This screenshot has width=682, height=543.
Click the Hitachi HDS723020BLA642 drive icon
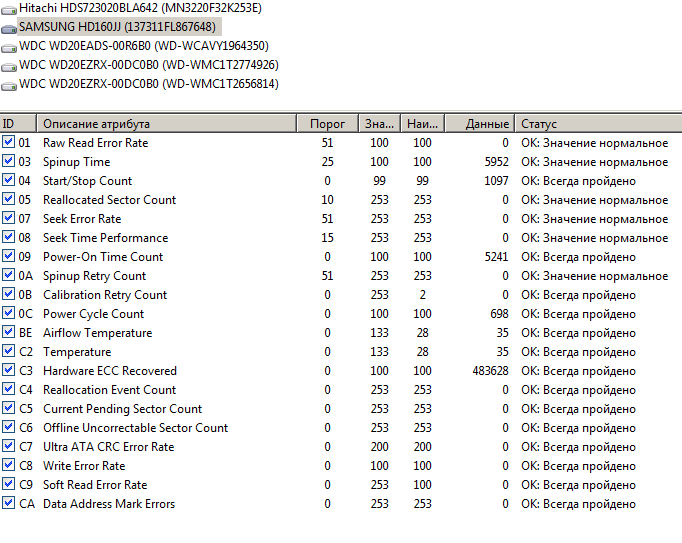coord(9,10)
